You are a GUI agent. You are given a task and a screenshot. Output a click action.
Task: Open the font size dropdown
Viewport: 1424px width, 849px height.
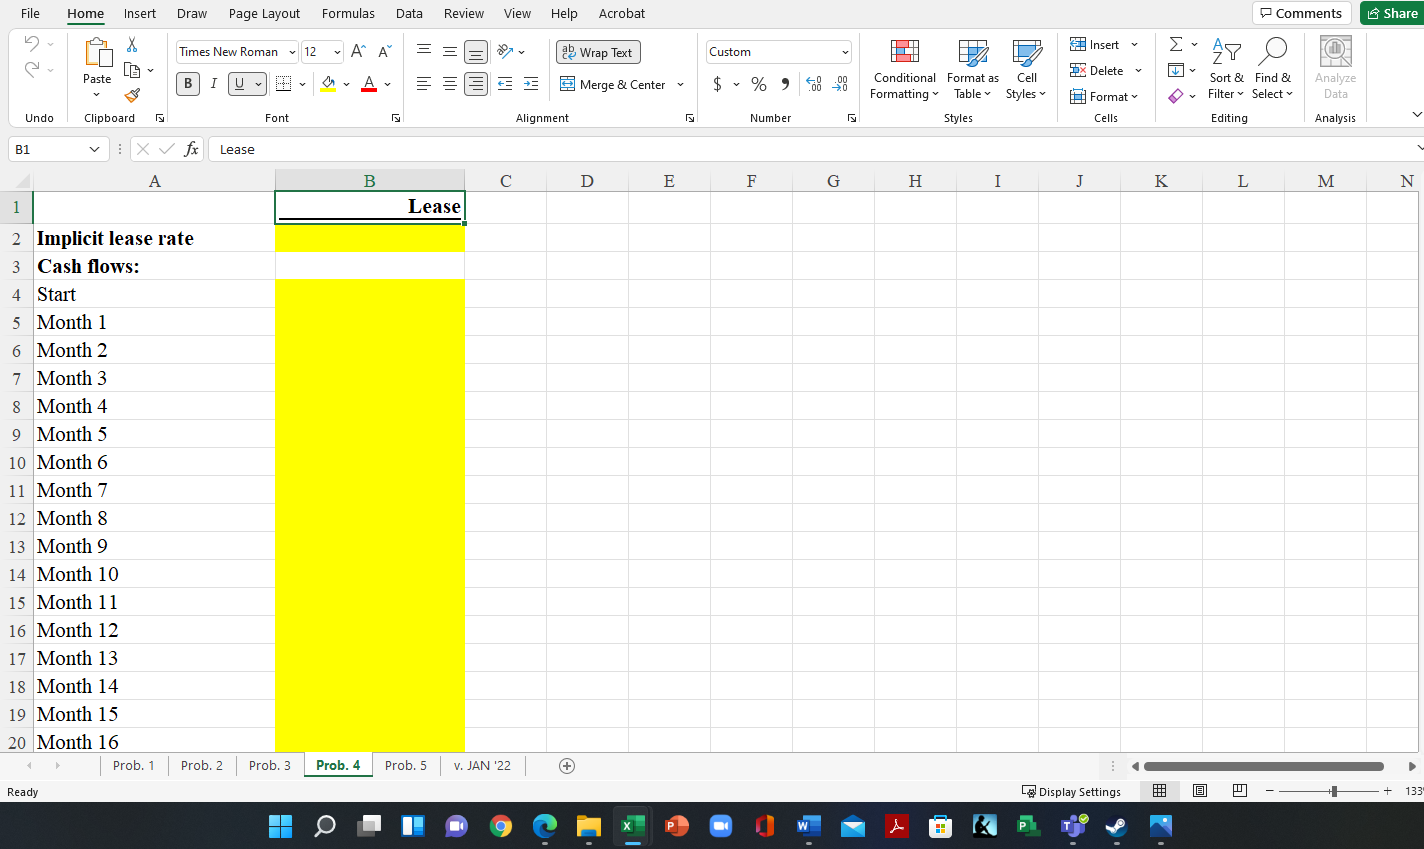(337, 52)
